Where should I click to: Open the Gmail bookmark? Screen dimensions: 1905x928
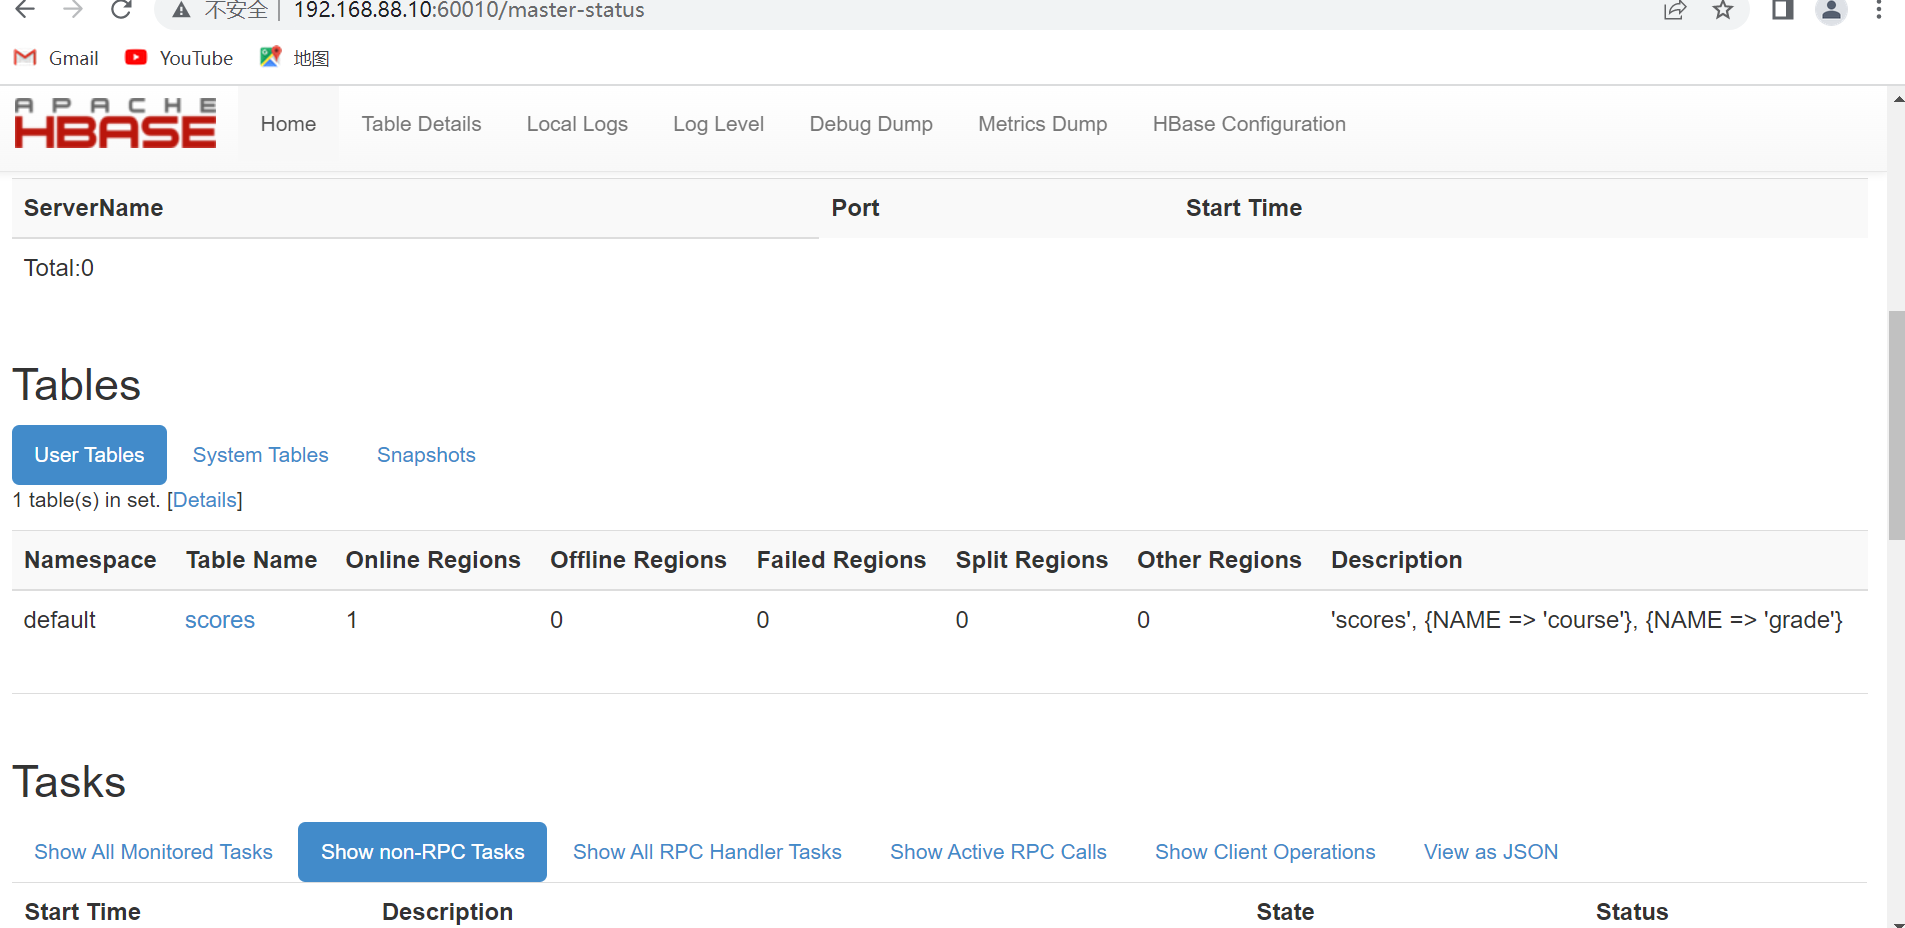coord(56,58)
